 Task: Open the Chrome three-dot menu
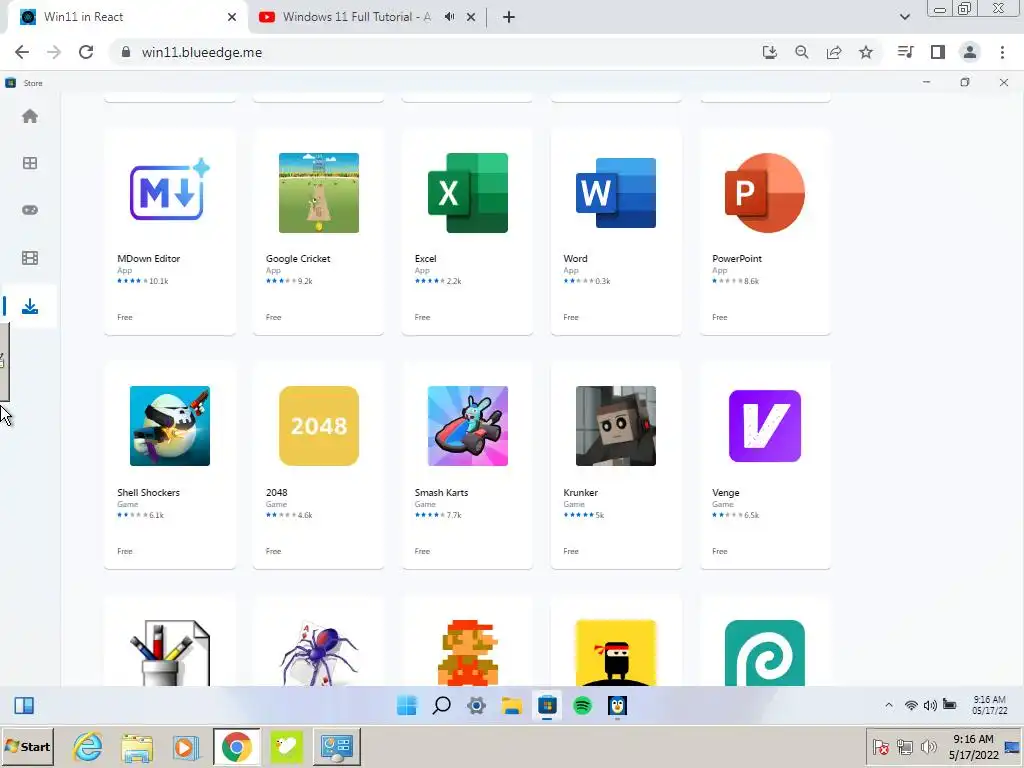[1002, 52]
